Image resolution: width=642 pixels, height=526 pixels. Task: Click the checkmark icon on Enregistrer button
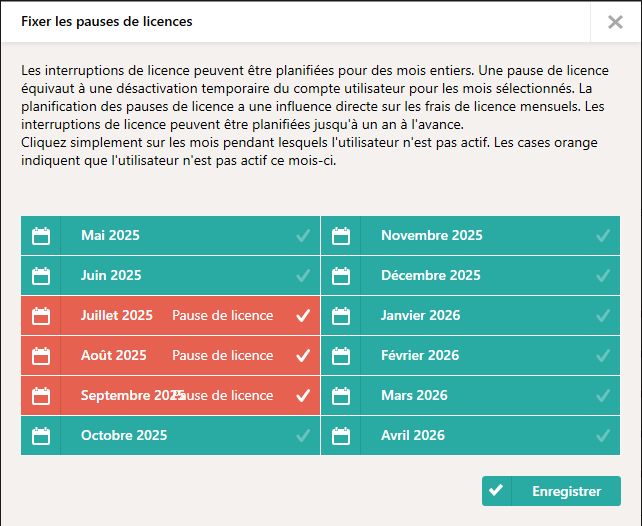496,490
